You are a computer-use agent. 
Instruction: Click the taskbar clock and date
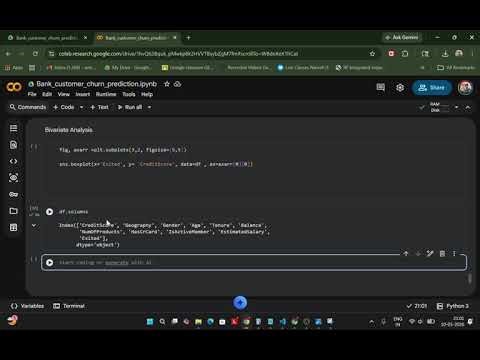tap(453, 321)
